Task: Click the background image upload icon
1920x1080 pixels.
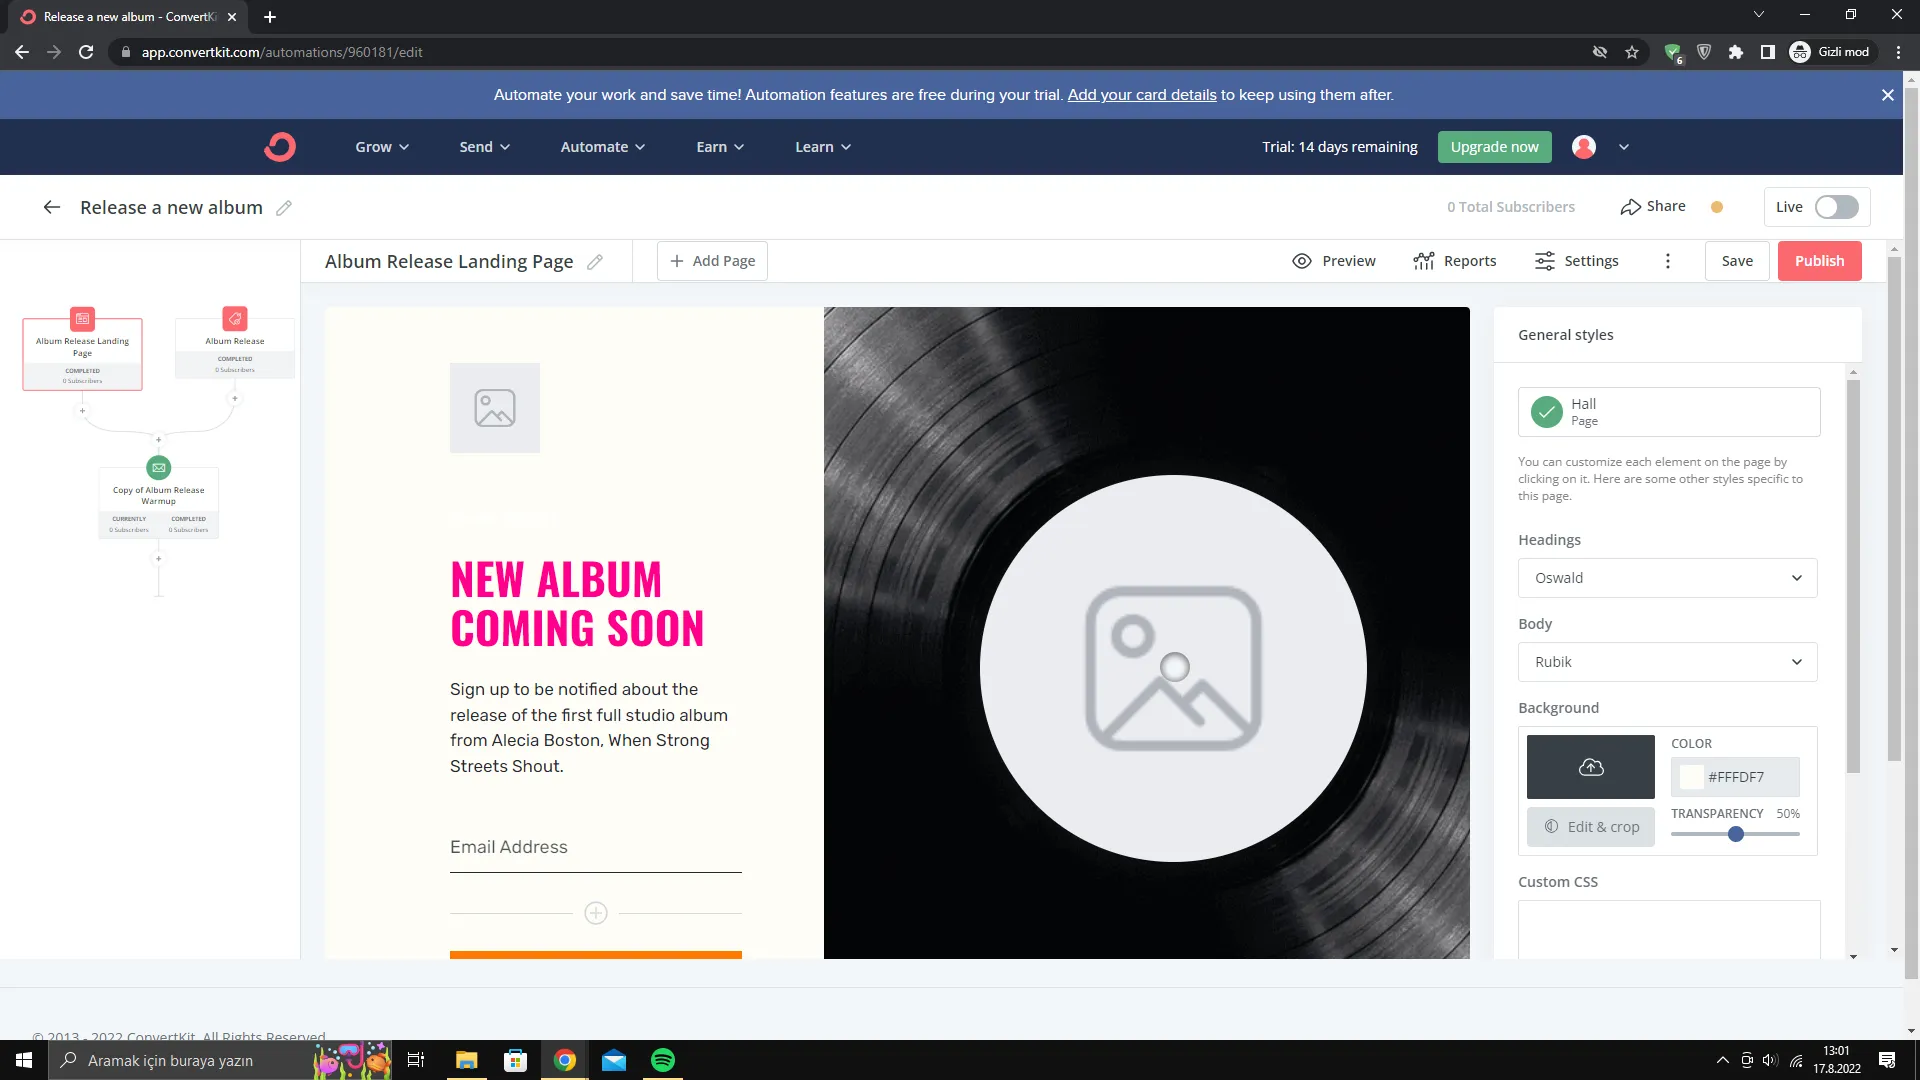Action: pyautogui.click(x=1590, y=767)
